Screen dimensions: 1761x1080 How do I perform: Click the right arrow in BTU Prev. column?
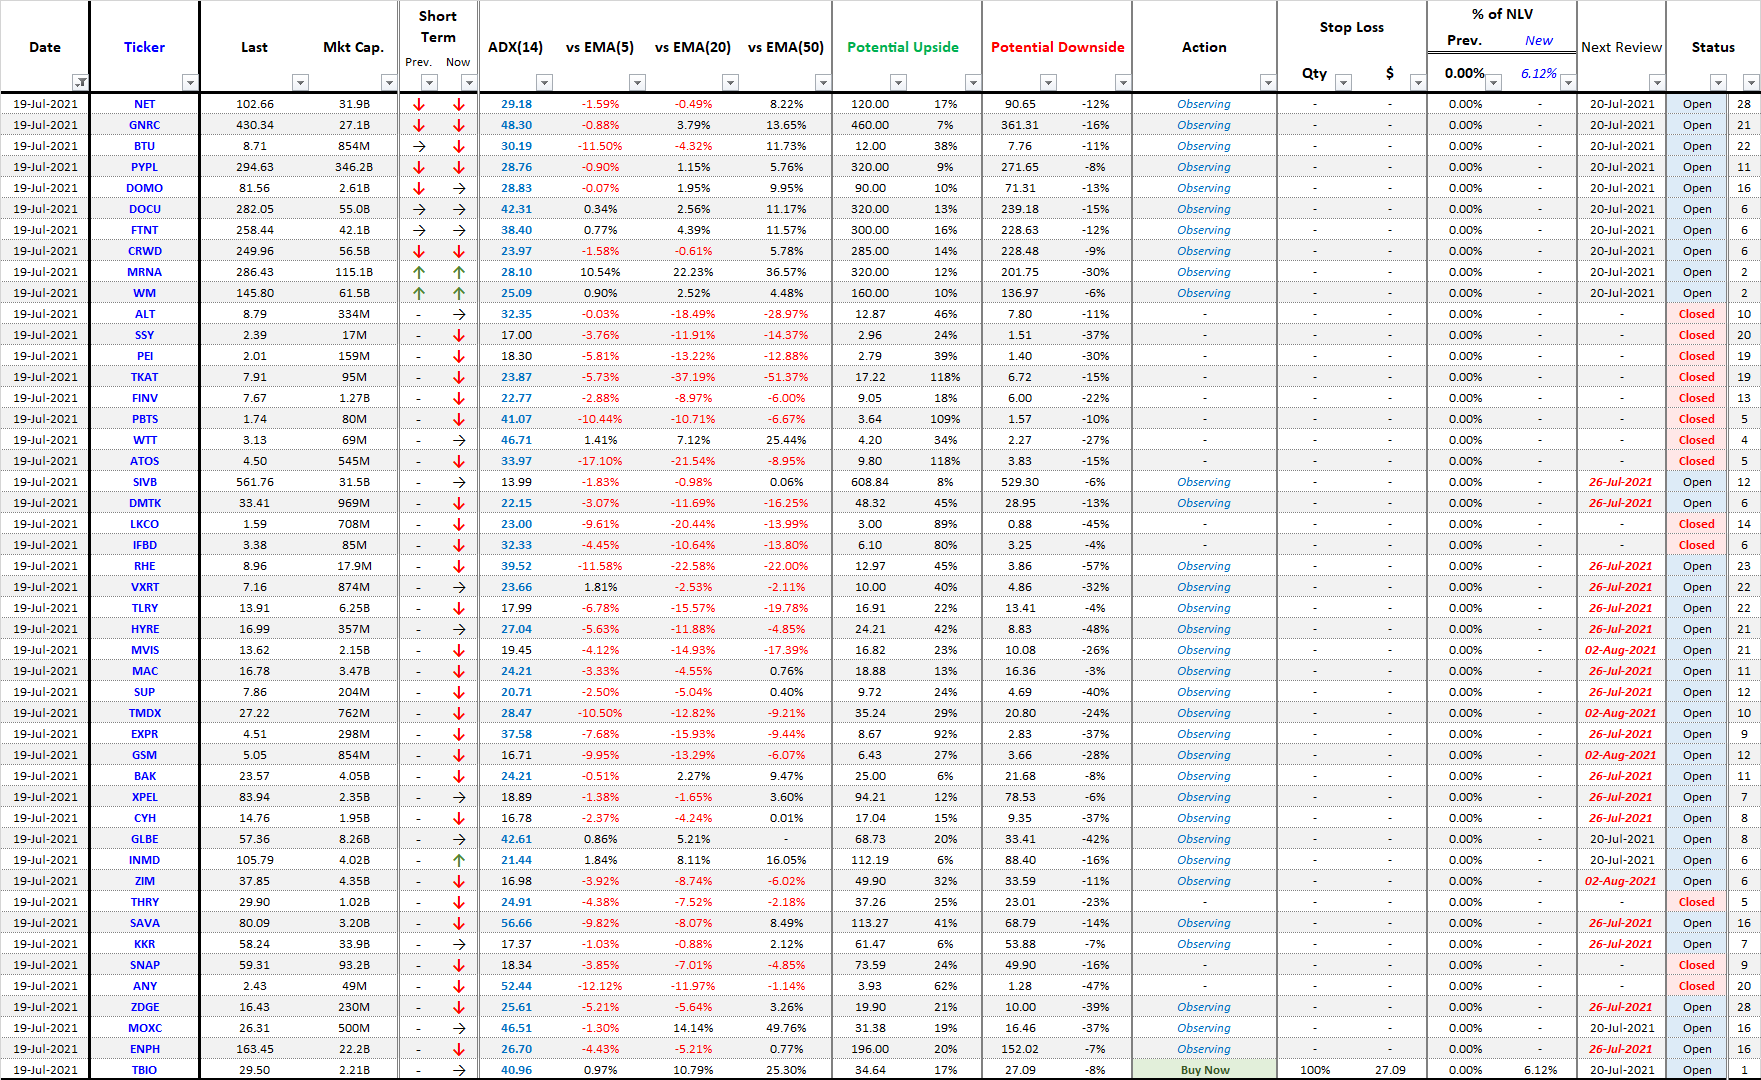(419, 146)
